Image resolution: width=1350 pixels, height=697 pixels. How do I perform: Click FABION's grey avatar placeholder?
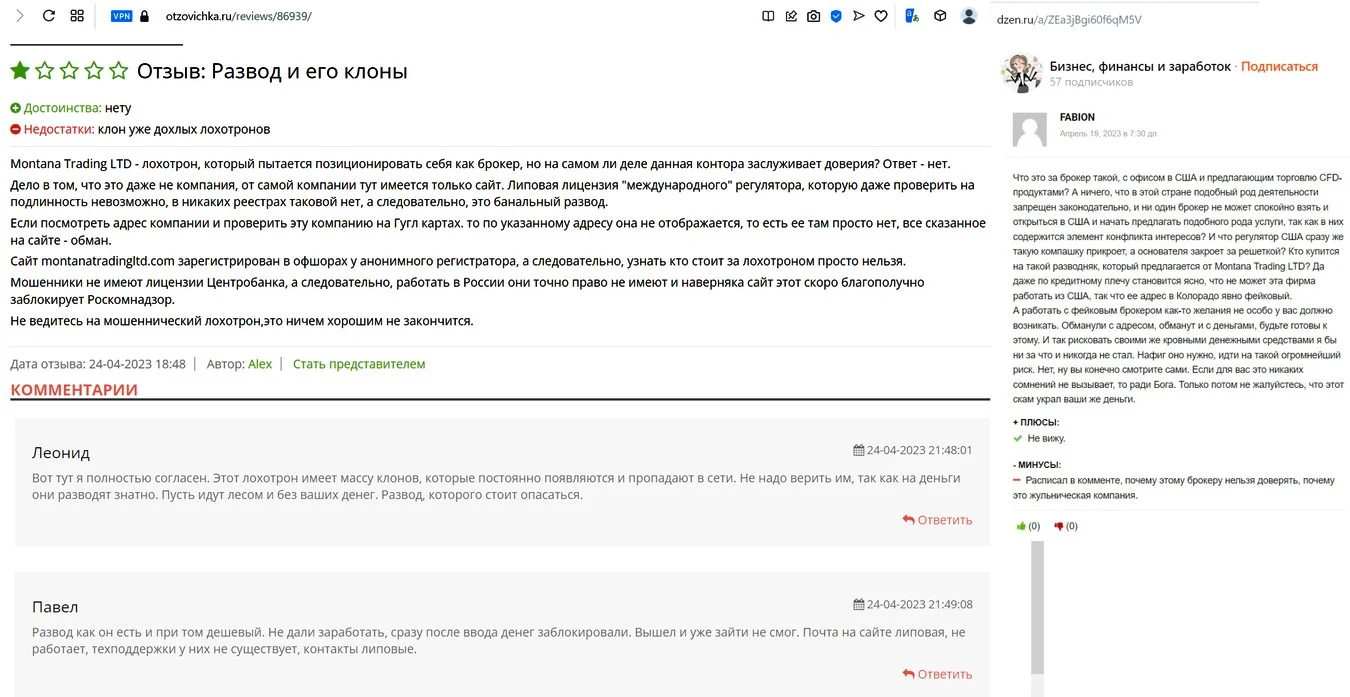point(1030,130)
